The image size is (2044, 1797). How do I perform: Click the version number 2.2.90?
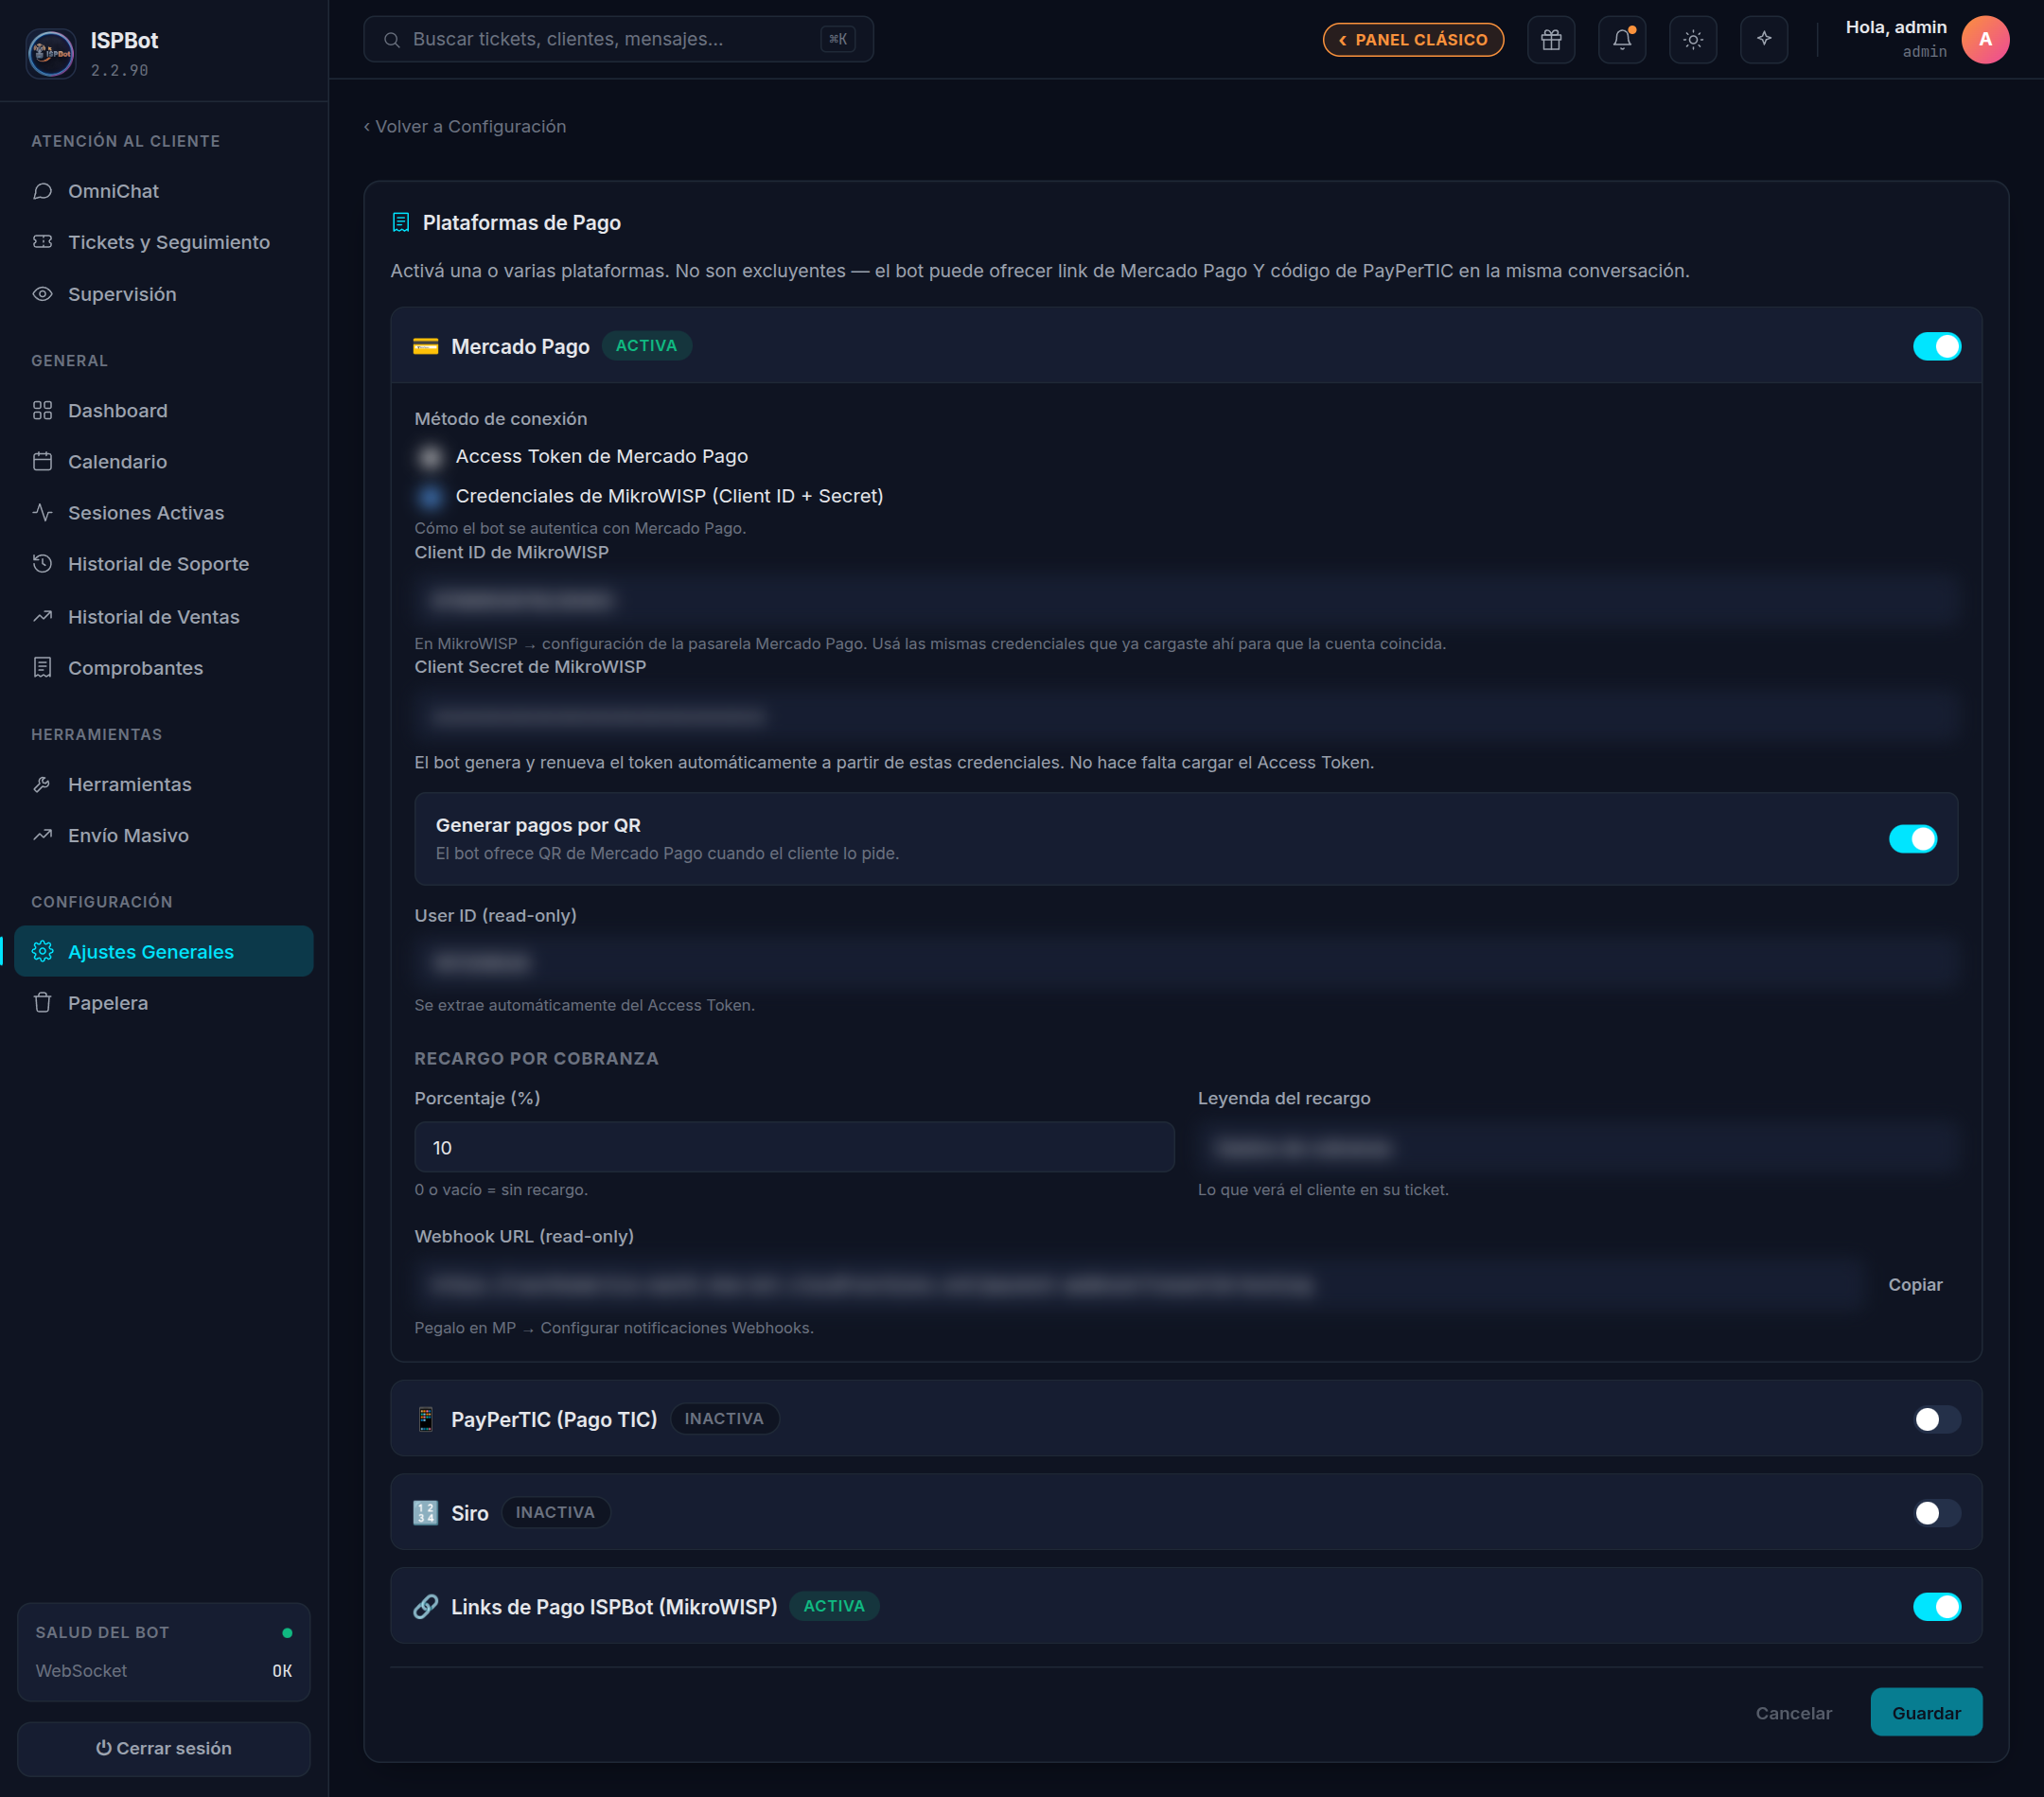119,70
